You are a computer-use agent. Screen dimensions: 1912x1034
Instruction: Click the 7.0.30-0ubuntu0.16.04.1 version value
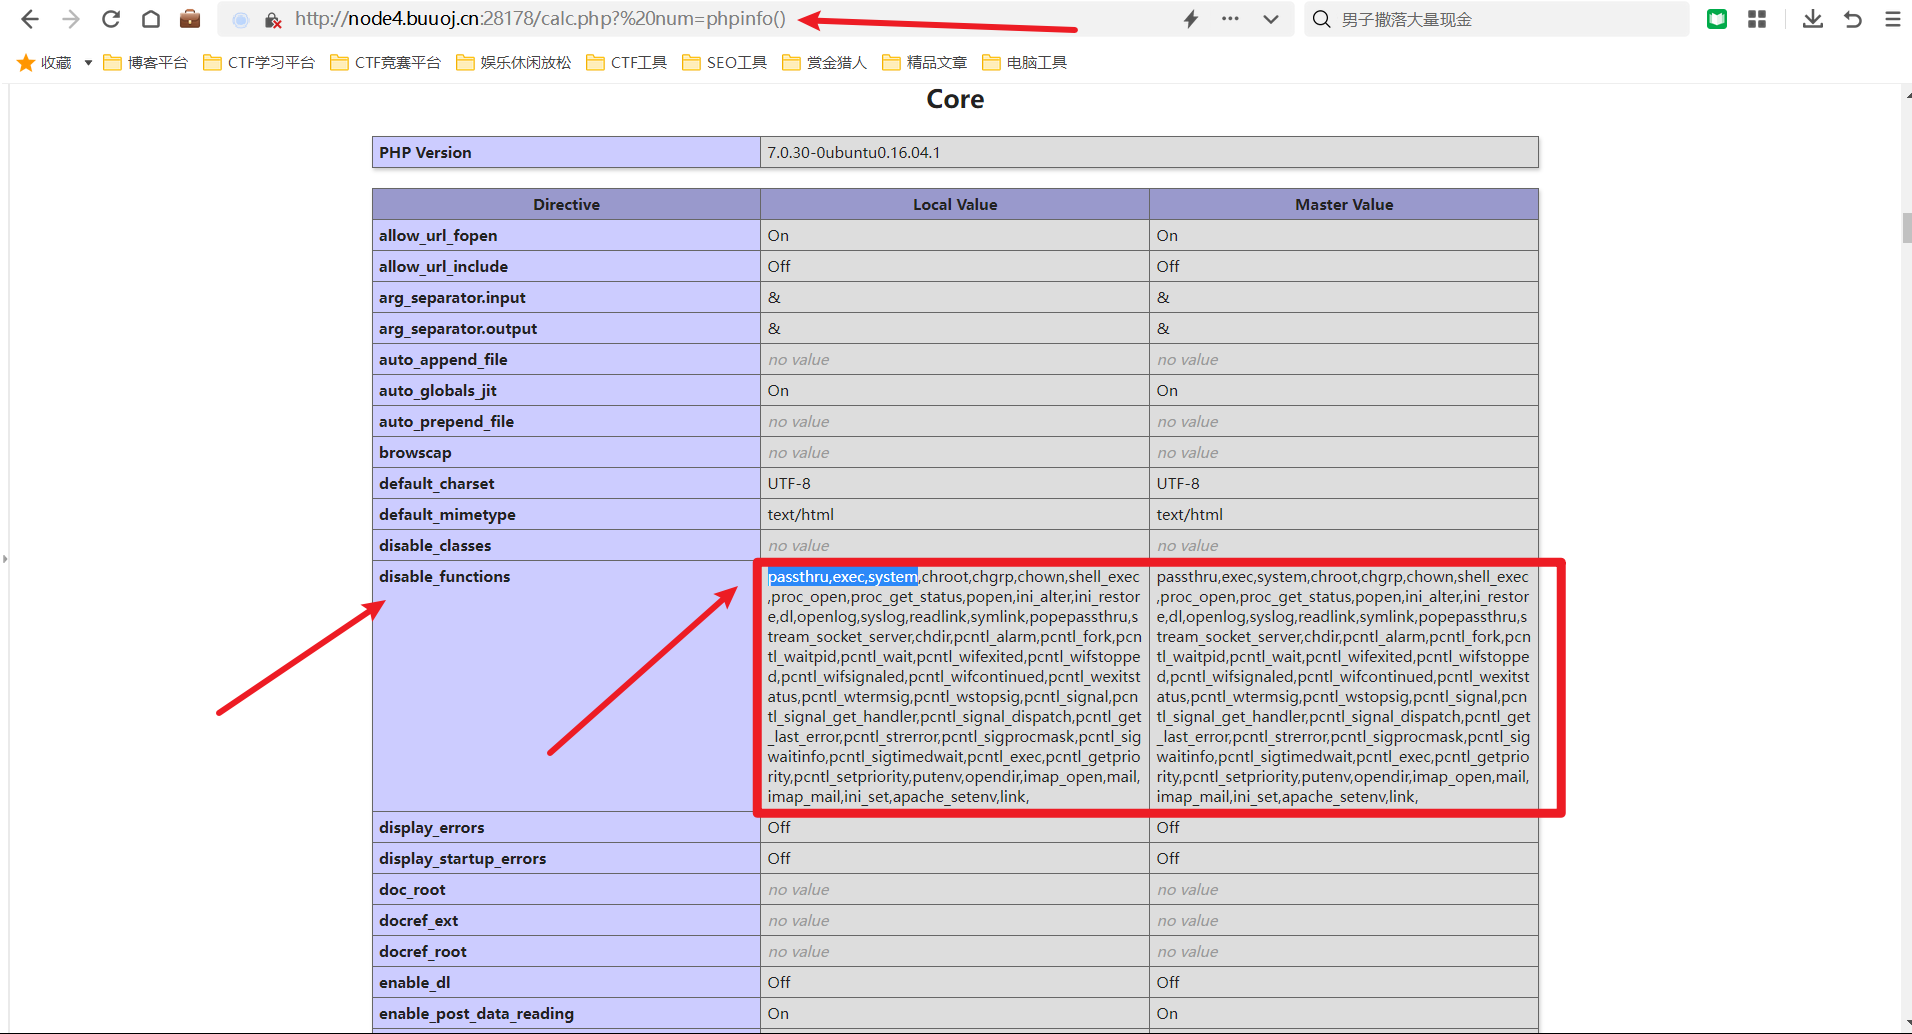[854, 152]
